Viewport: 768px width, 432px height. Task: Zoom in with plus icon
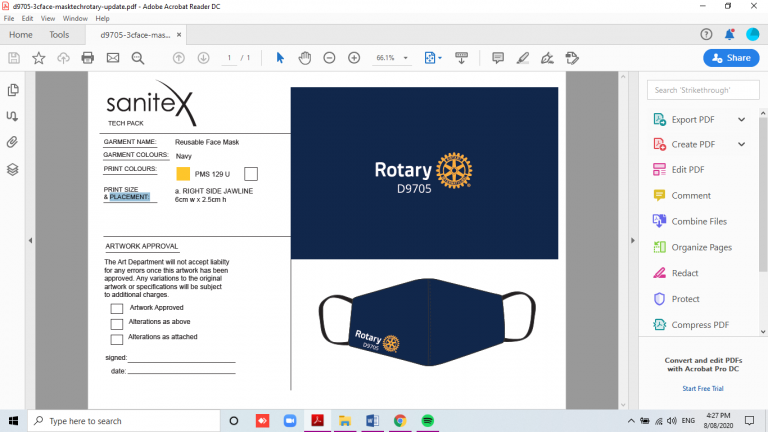tap(354, 58)
